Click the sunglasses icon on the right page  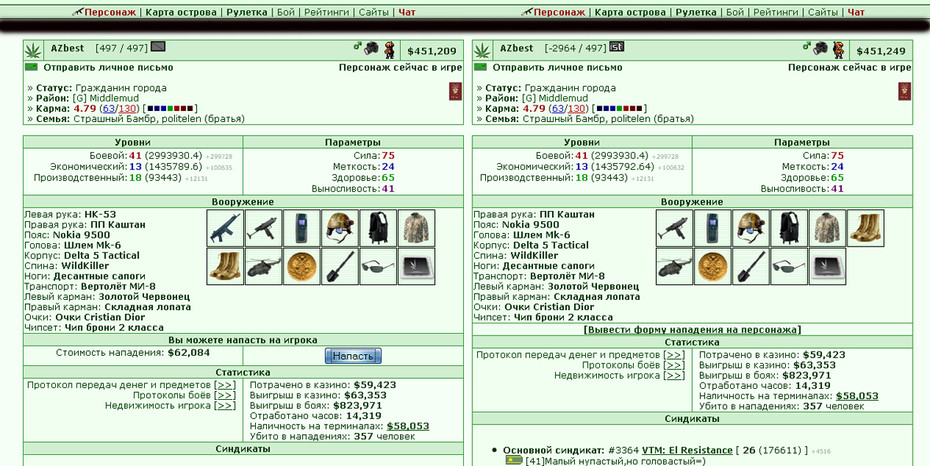point(789,267)
